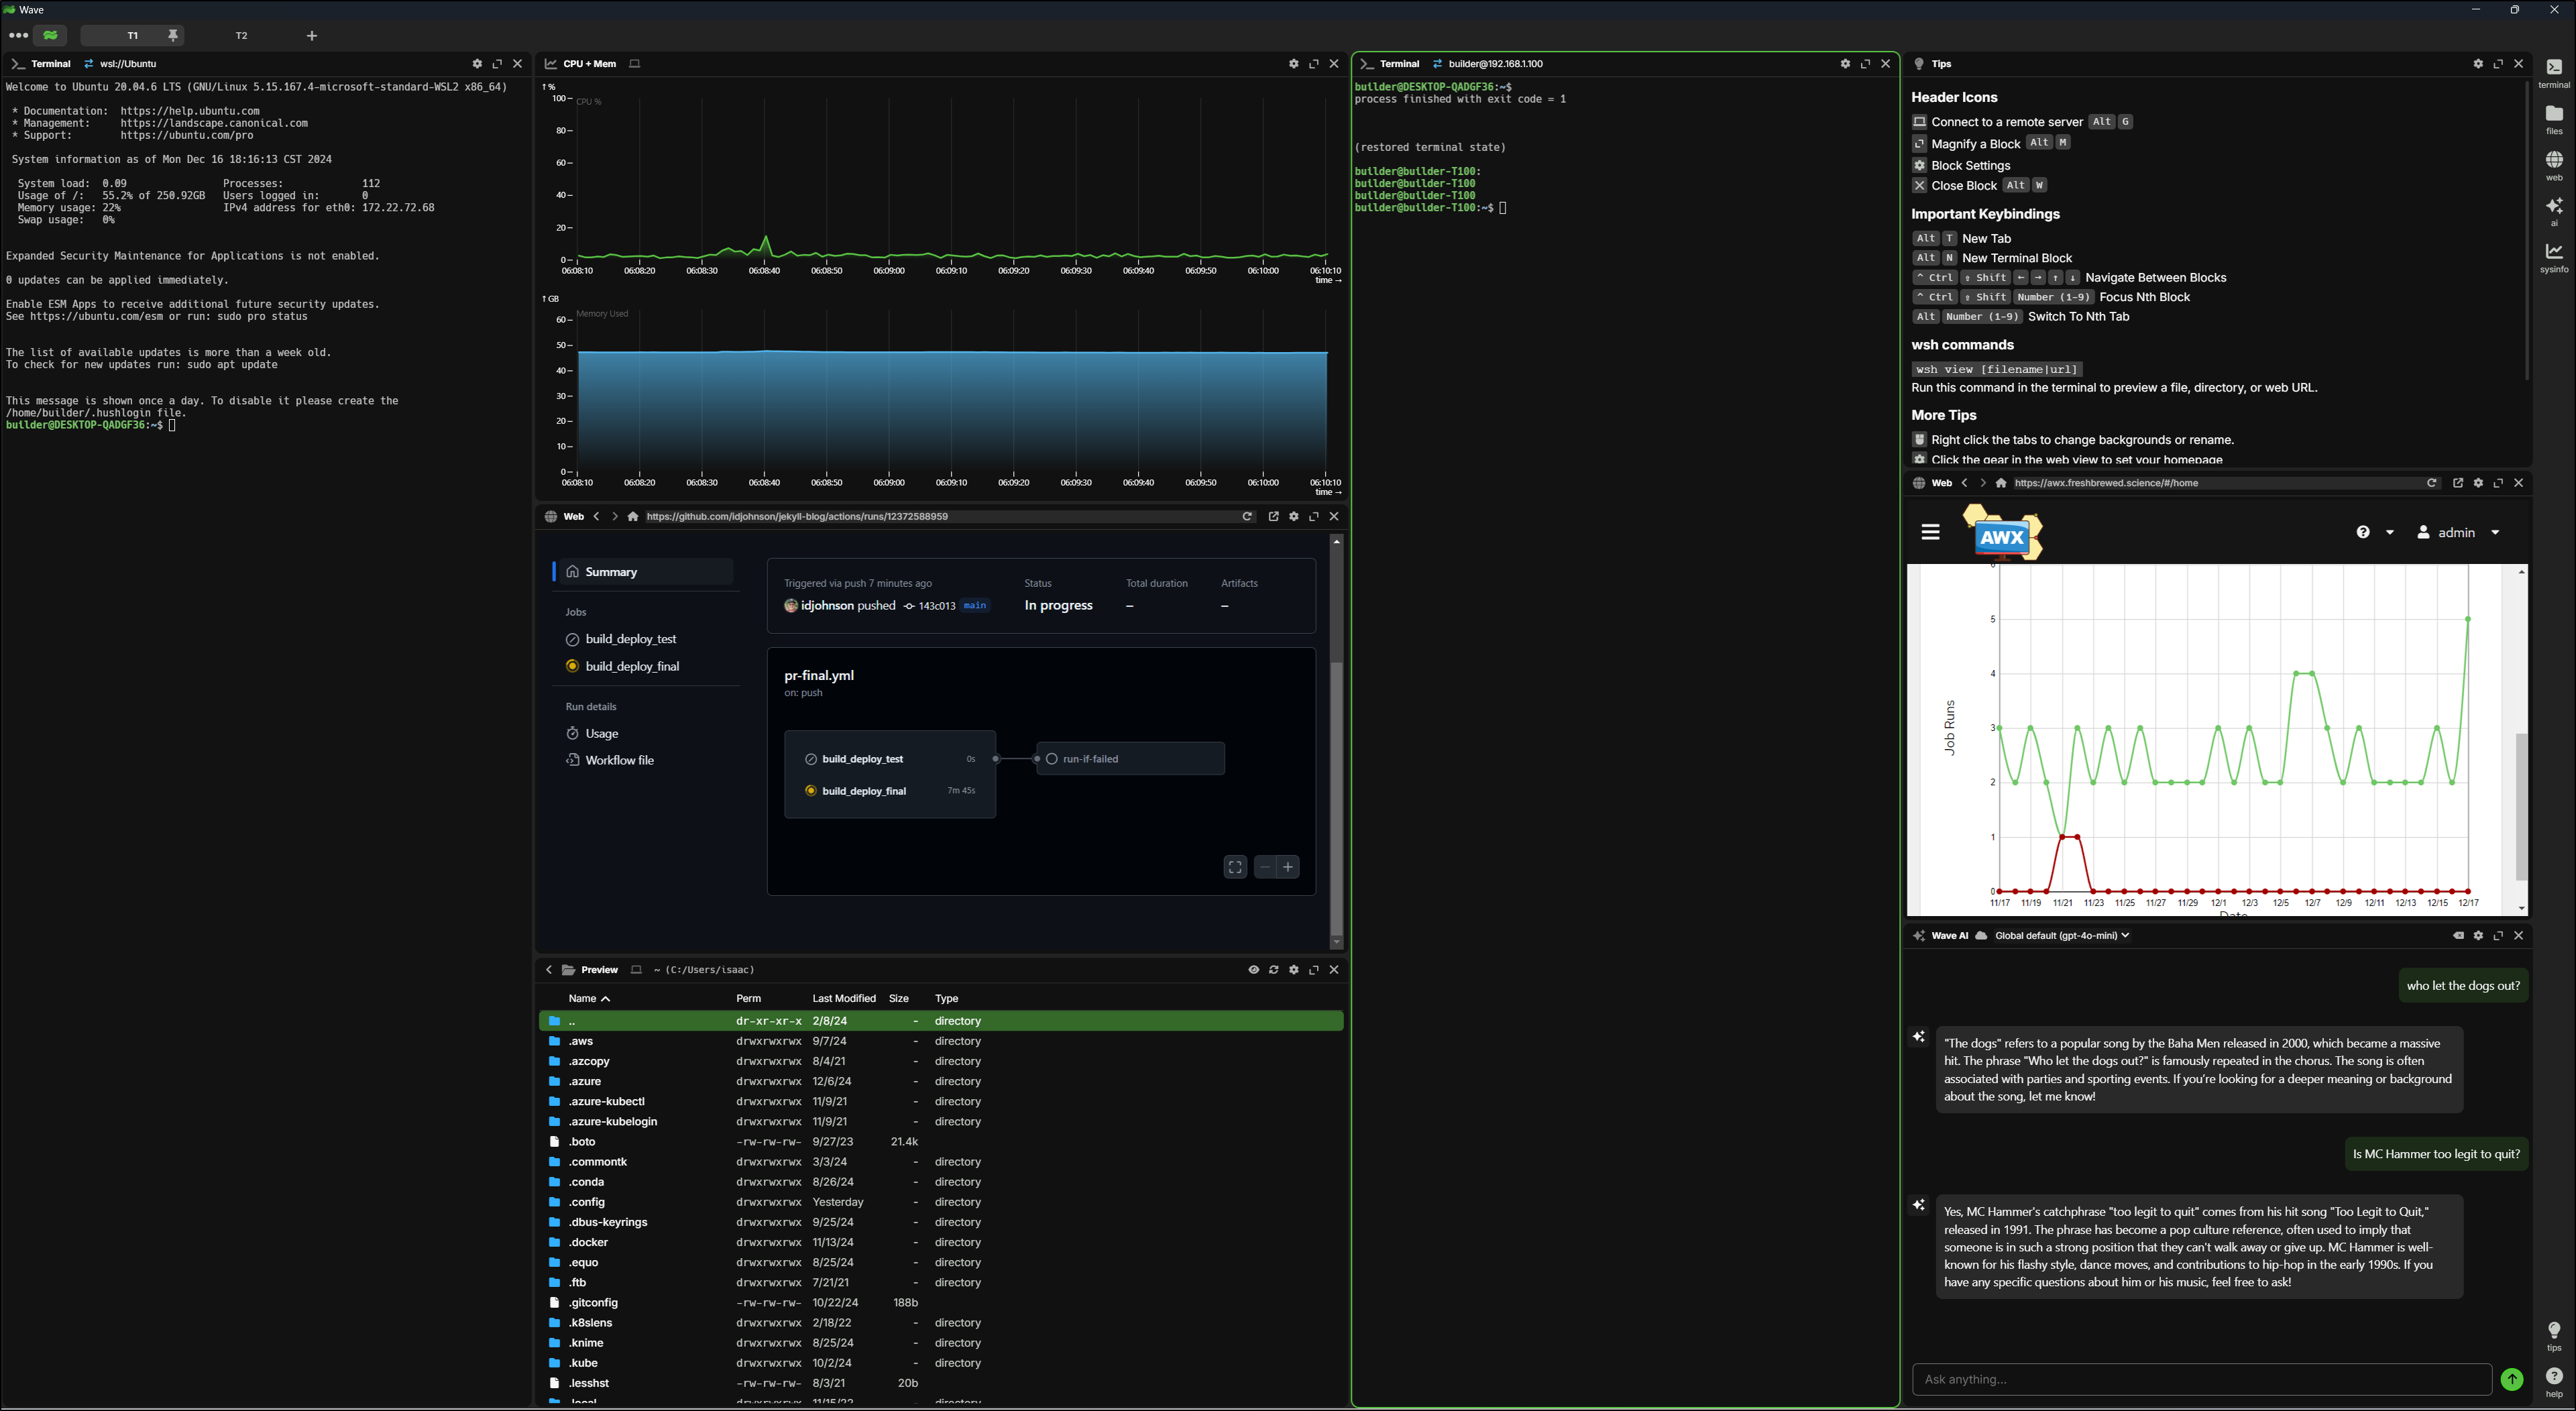Open the files widget in right sidebar

2553,120
